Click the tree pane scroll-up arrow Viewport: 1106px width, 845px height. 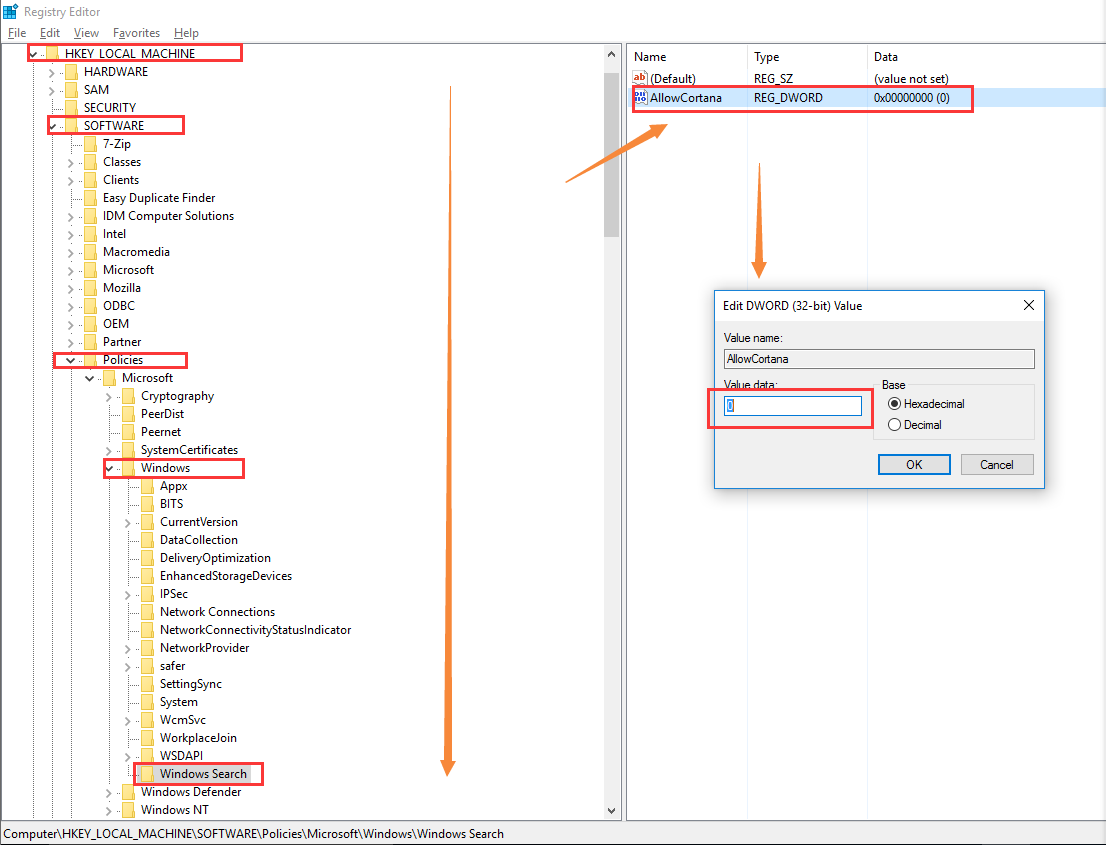(612, 54)
